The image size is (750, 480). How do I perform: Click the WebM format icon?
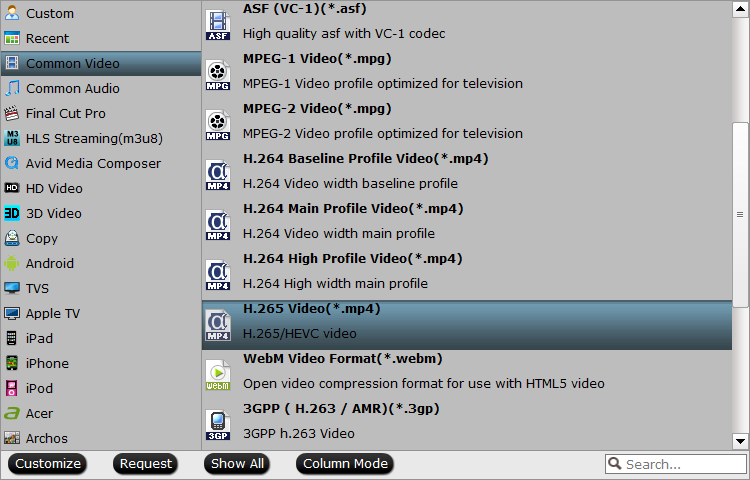[x=218, y=375]
